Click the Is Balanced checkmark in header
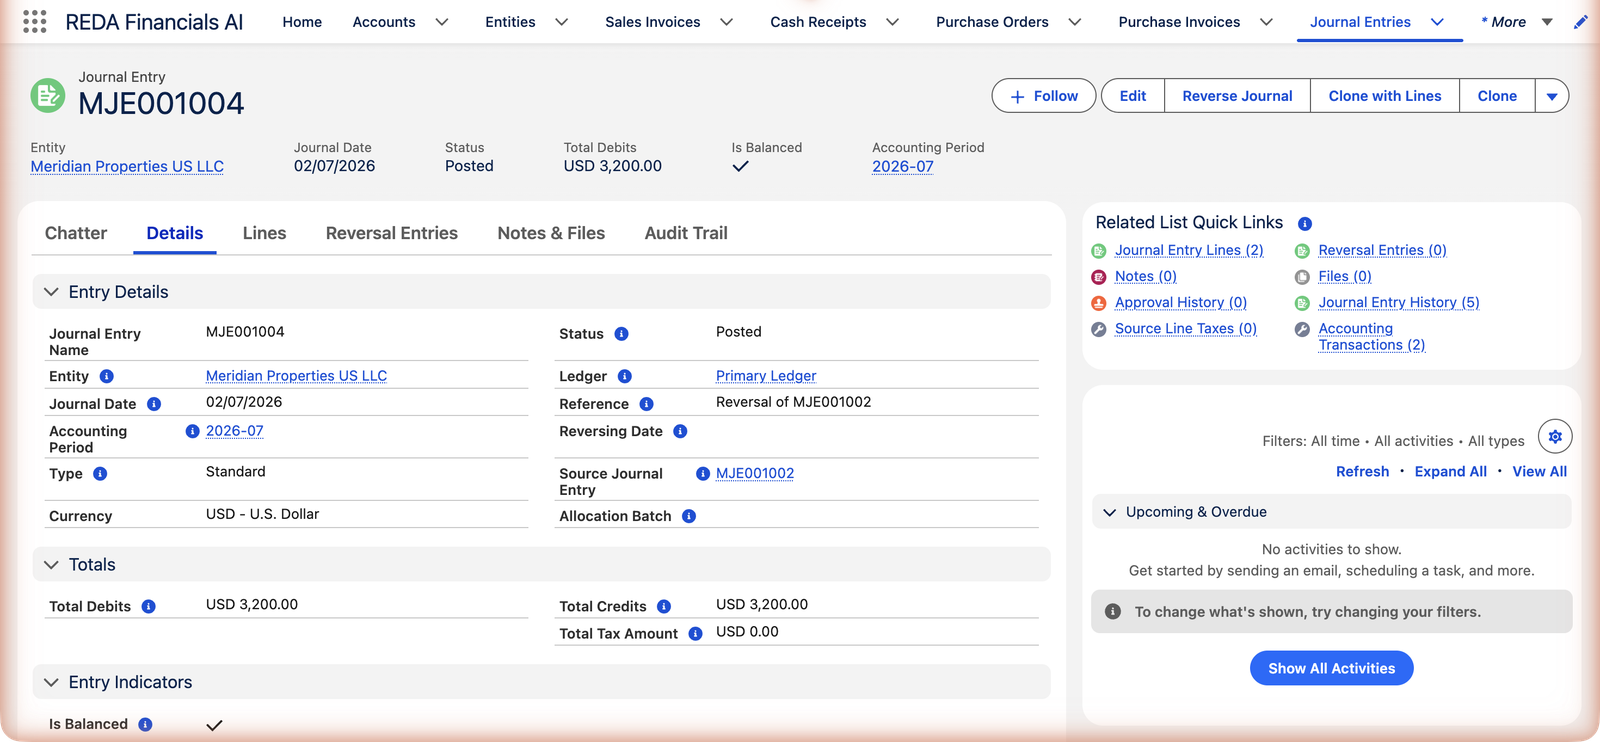This screenshot has height=742, width=1600. [740, 167]
